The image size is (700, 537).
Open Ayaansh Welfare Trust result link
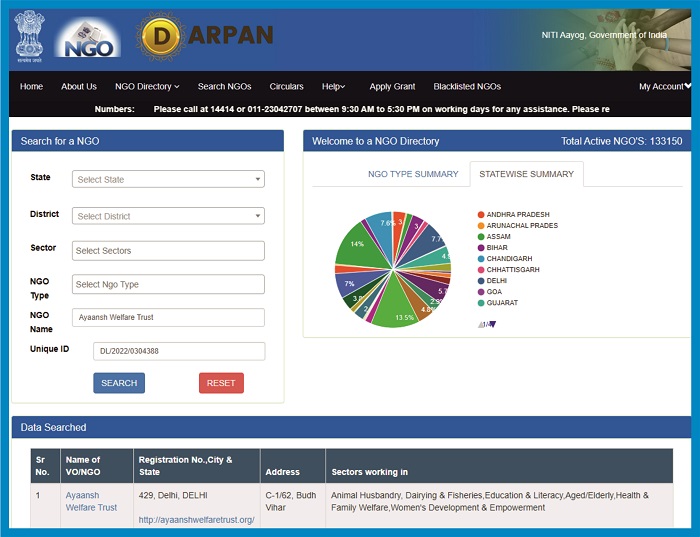click(91, 501)
